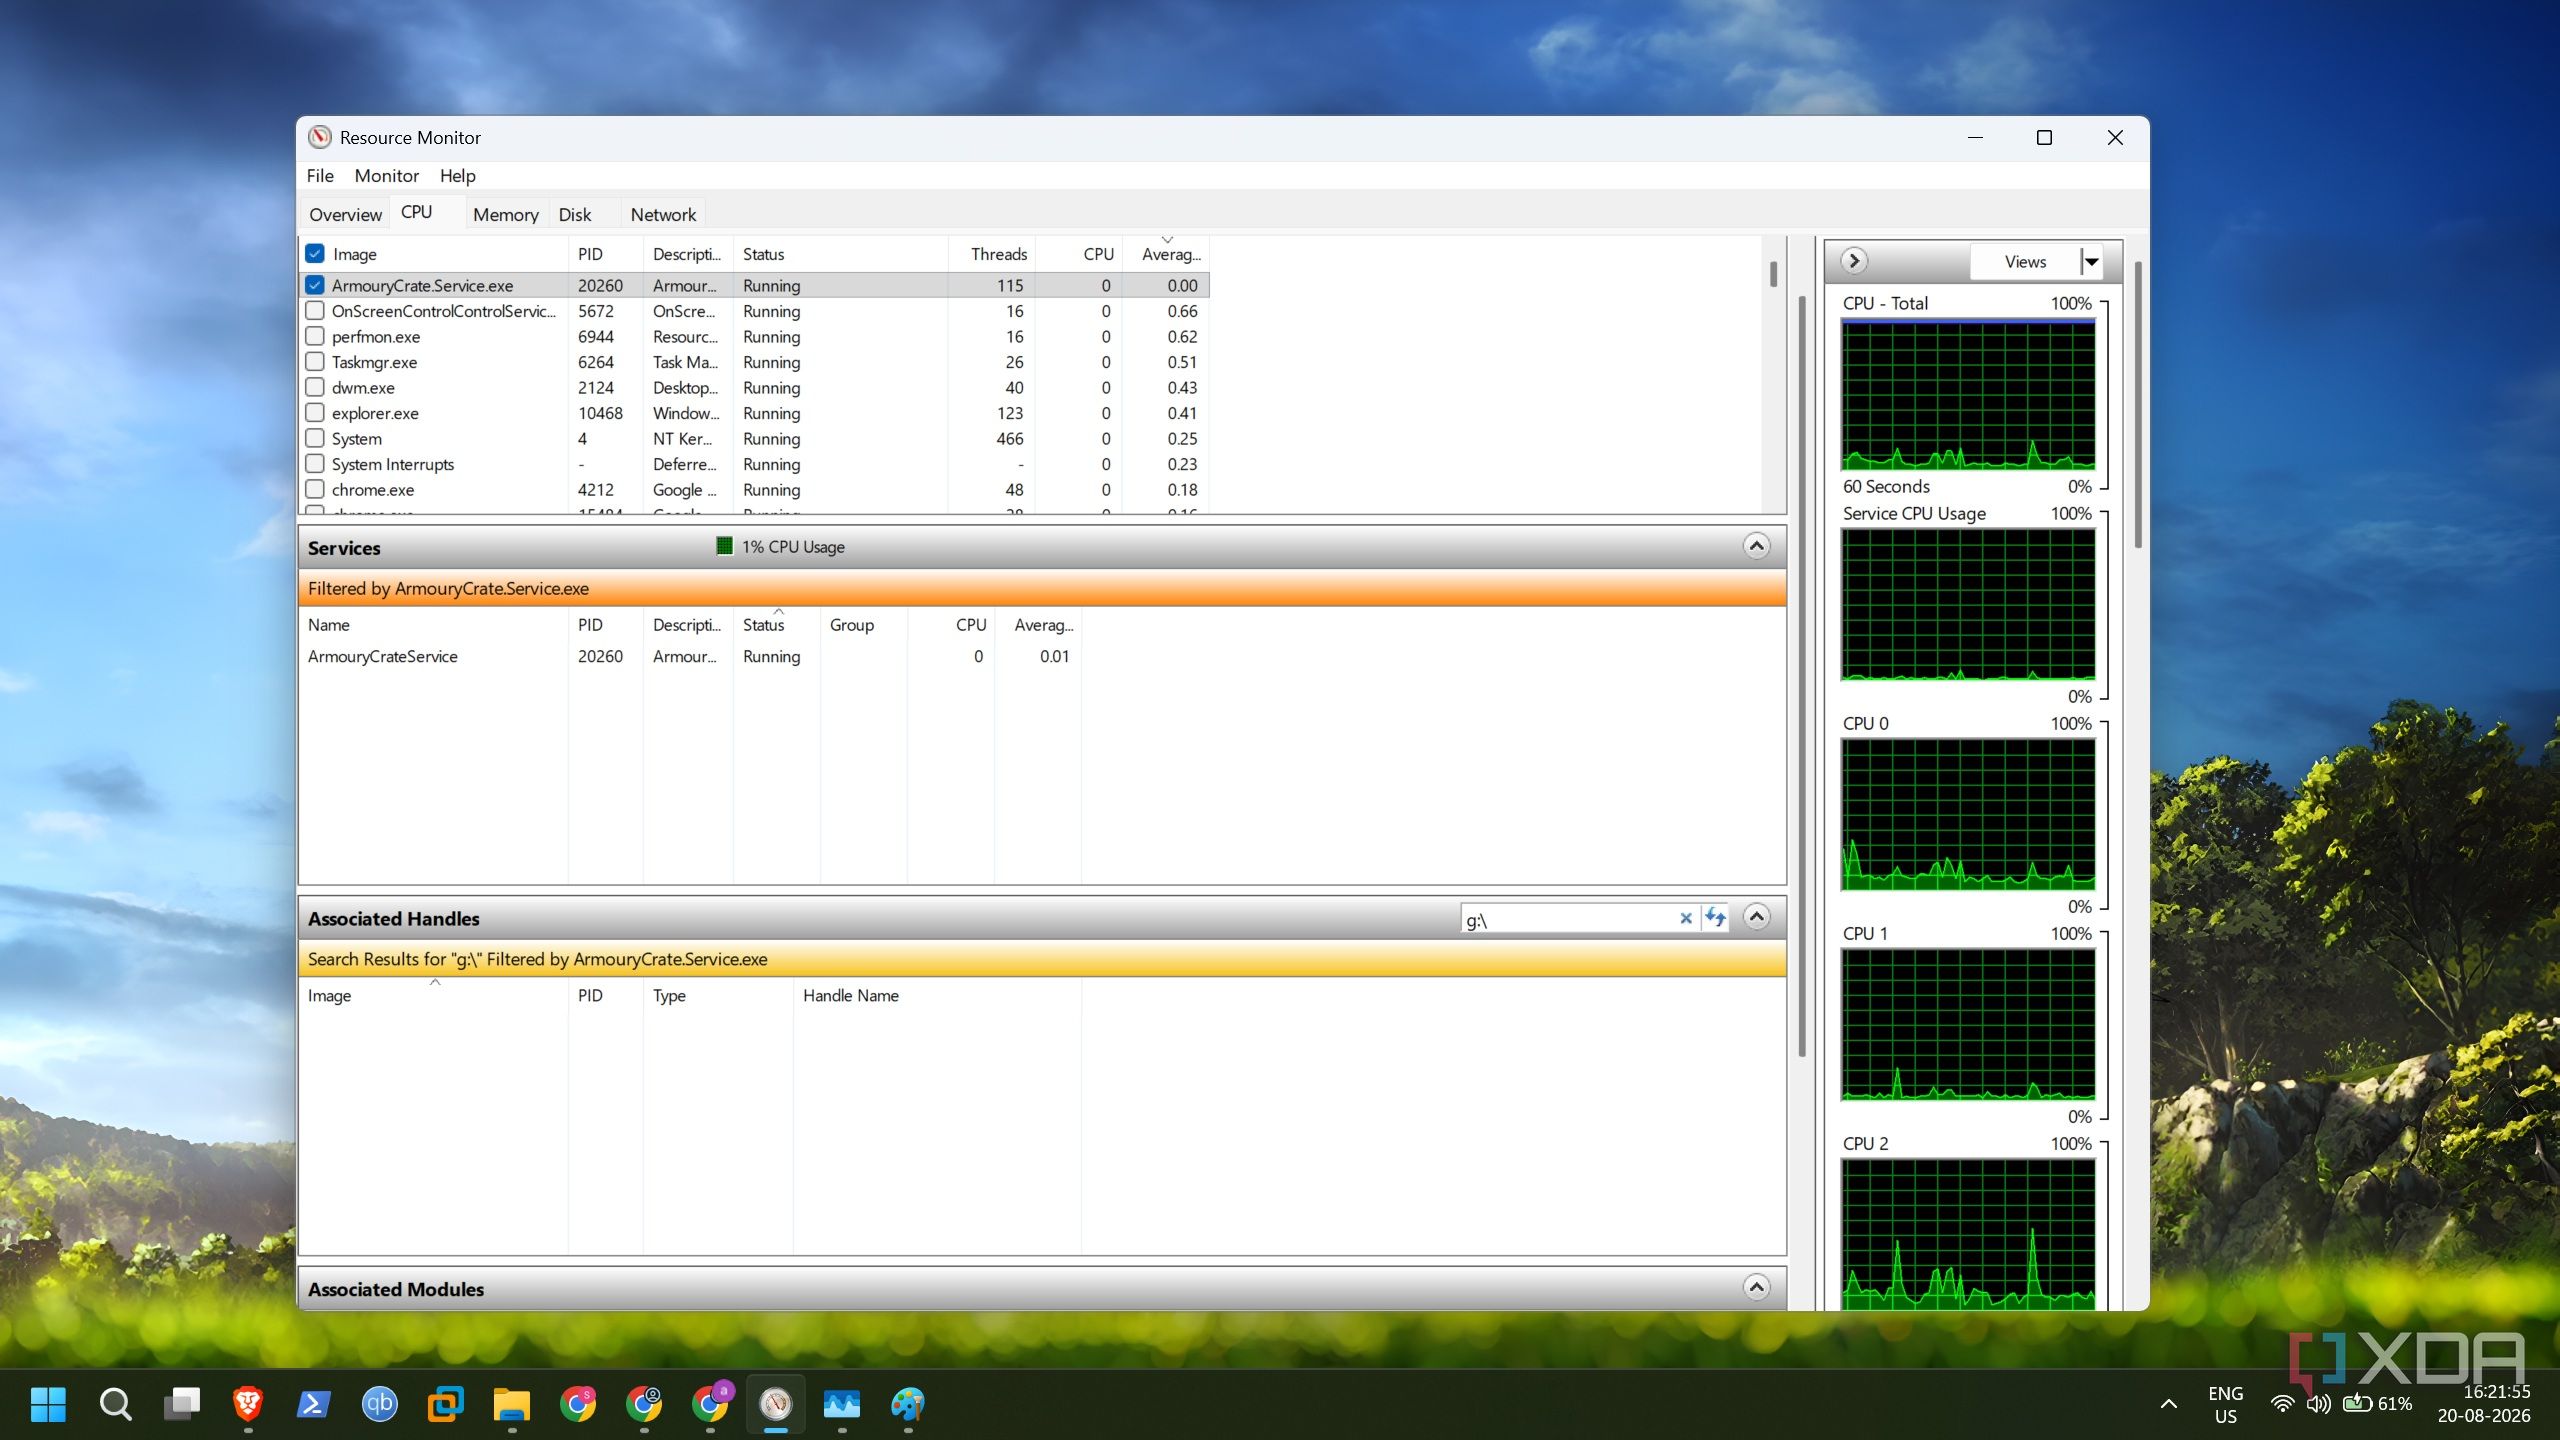
Task: Switch to the Memory tab
Action: [505, 214]
